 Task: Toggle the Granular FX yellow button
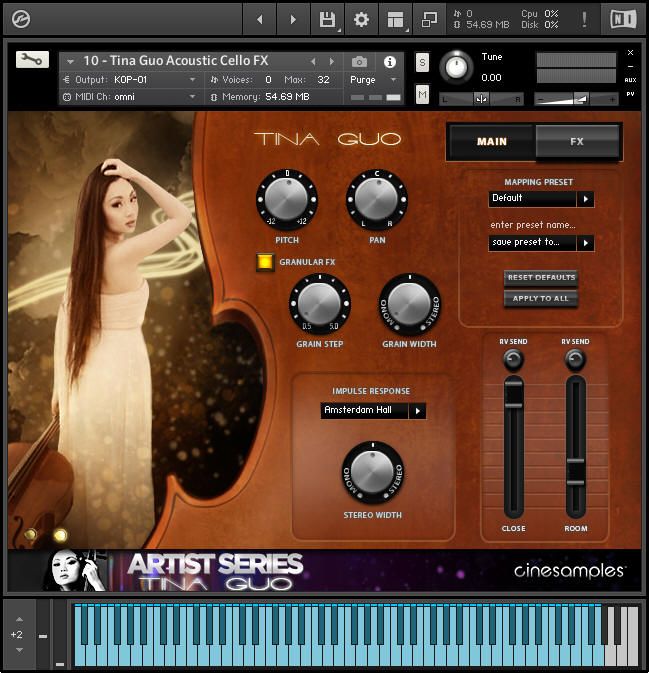[x=265, y=262]
